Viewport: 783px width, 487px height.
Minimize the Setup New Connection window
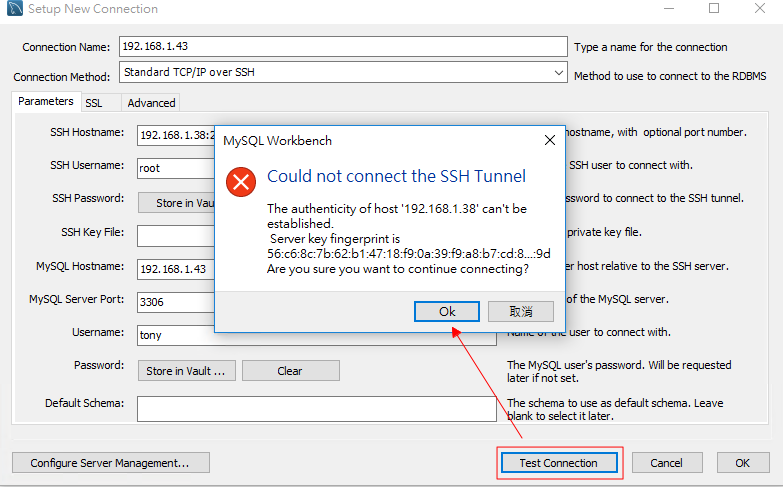pos(669,9)
